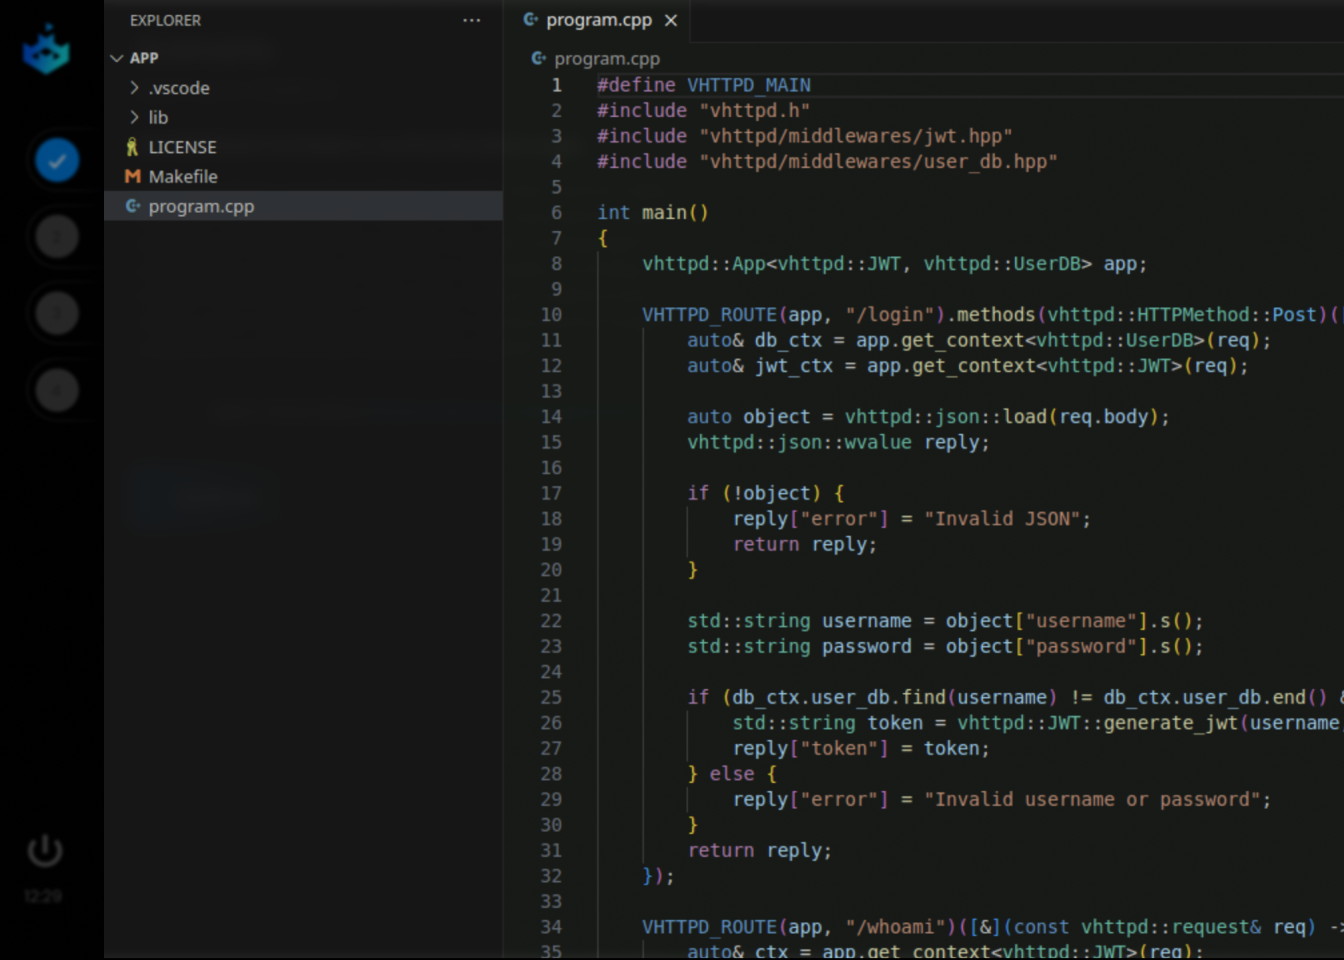1344x960 pixels.
Task: Toggle the first dimmed circular dock button
Action: pos(56,237)
